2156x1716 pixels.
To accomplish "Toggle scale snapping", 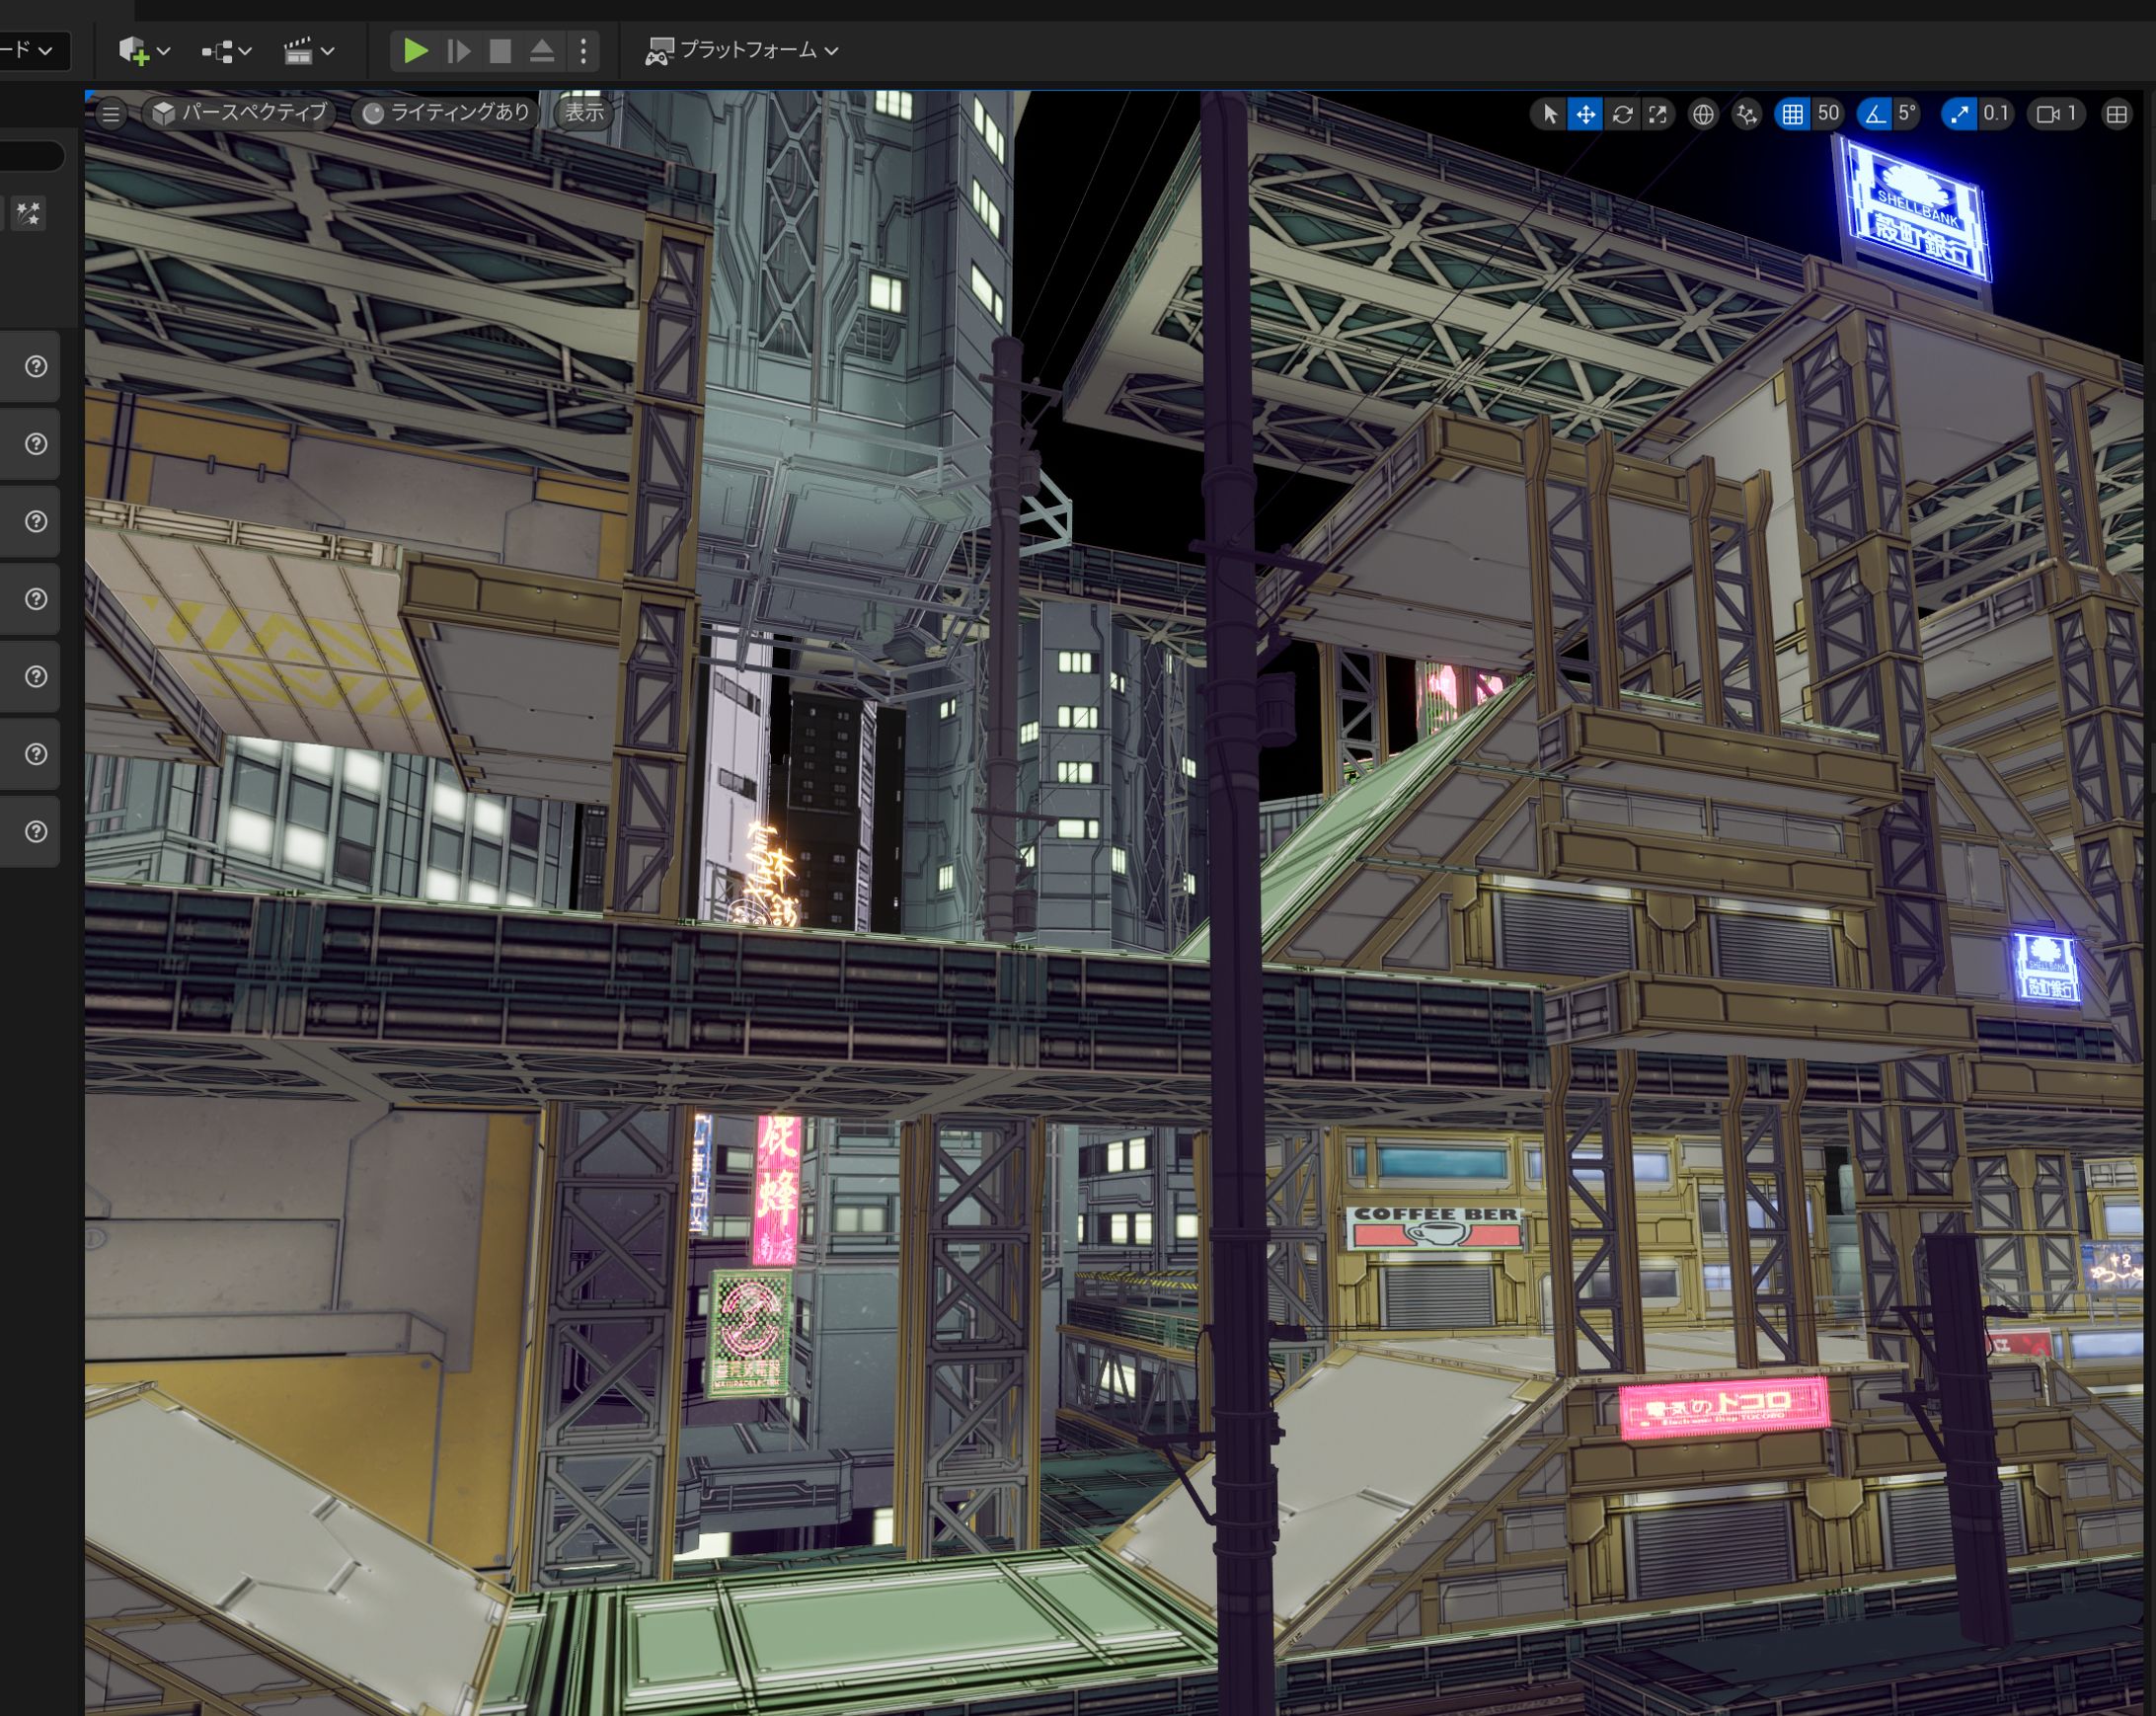I will 1959,115.
